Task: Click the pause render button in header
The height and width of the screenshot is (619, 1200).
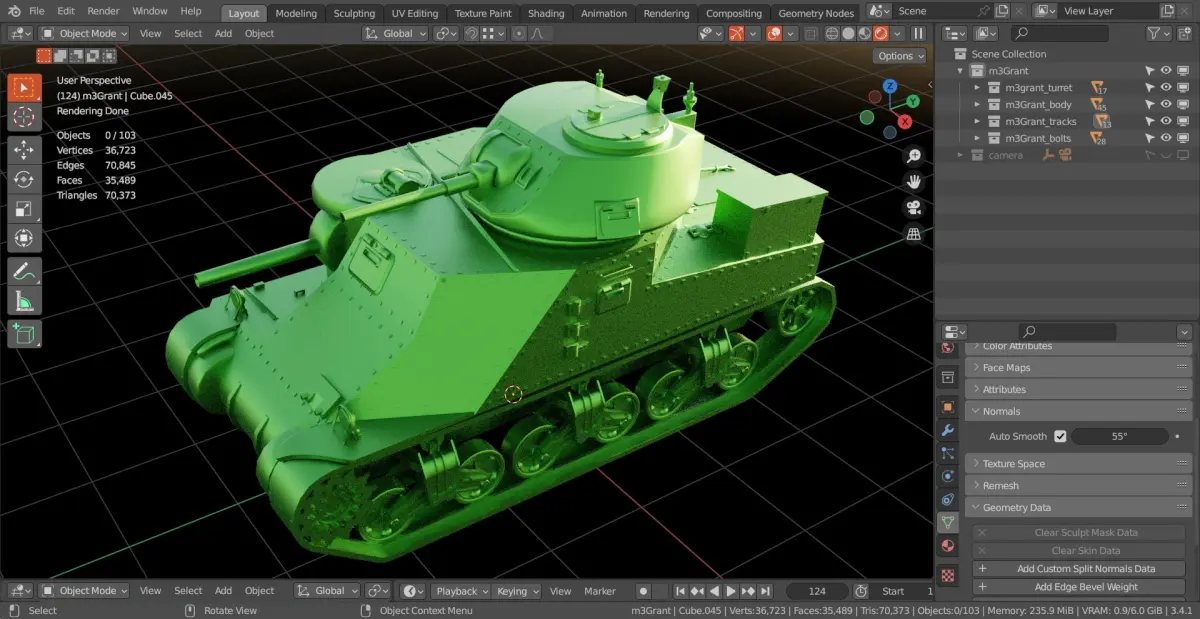Action: tap(918, 33)
